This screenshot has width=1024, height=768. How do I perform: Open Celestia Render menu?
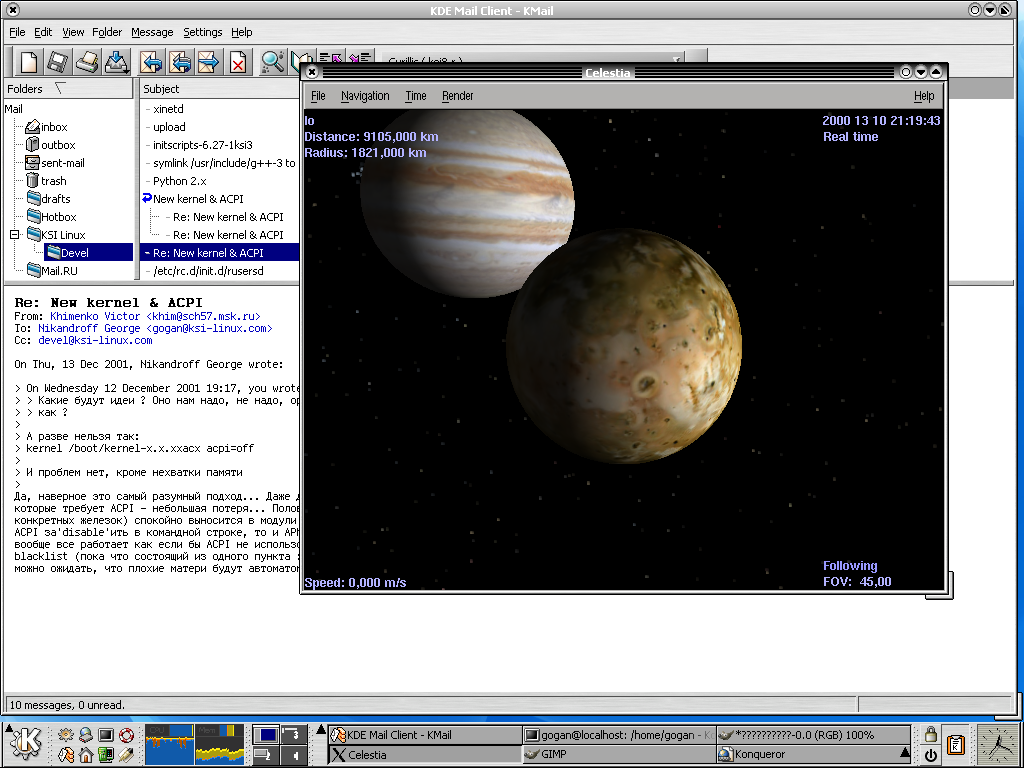click(457, 96)
